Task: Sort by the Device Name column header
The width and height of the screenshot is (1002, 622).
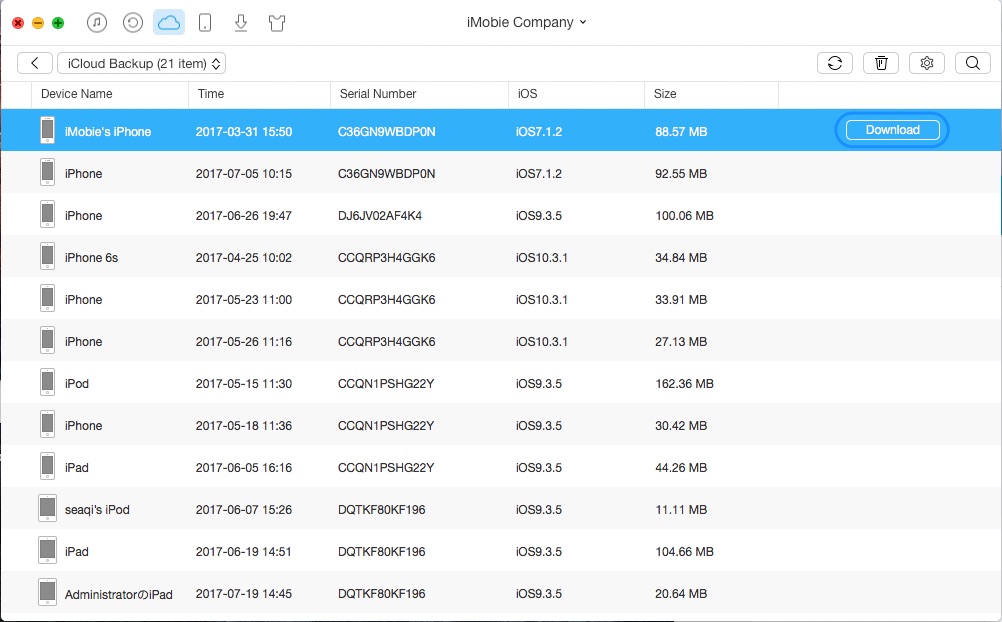Action: [x=76, y=94]
